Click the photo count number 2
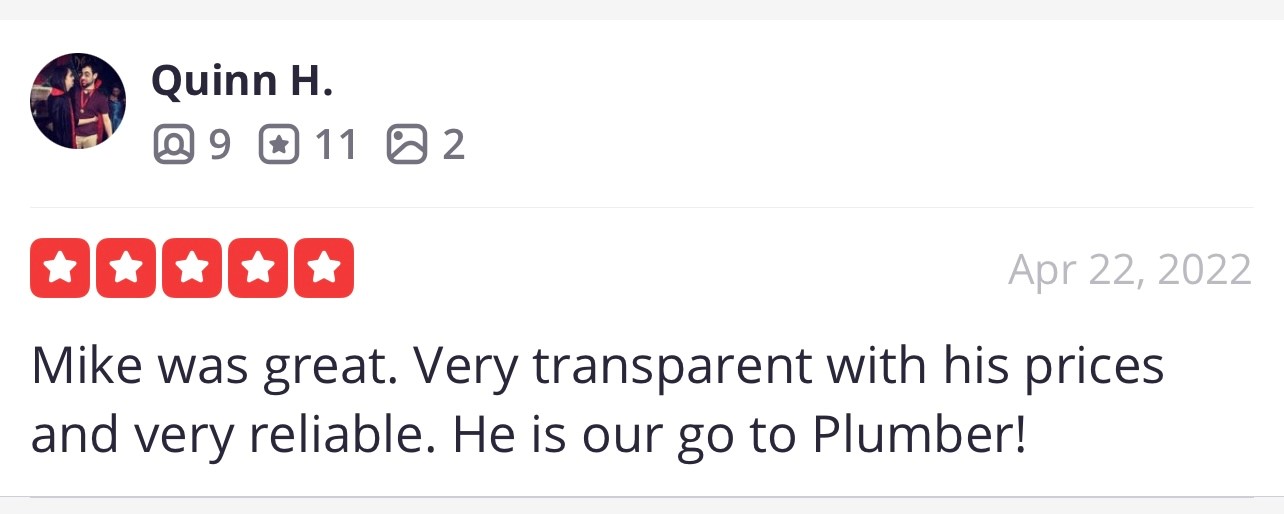 click(453, 146)
